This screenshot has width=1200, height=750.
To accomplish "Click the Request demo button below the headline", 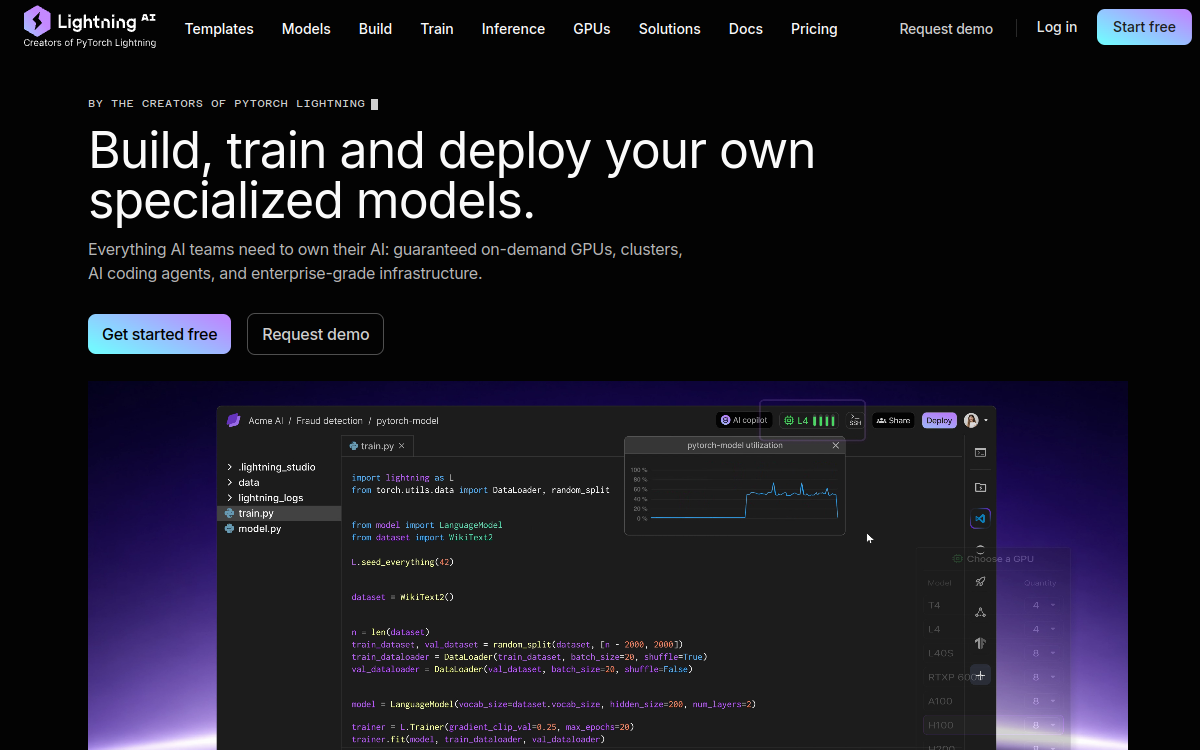I will click(316, 334).
